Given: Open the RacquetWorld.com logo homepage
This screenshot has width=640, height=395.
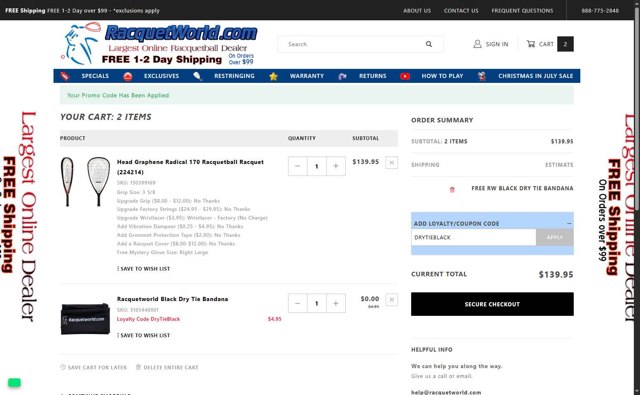Looking at the screenshot, I should point(159,44).
